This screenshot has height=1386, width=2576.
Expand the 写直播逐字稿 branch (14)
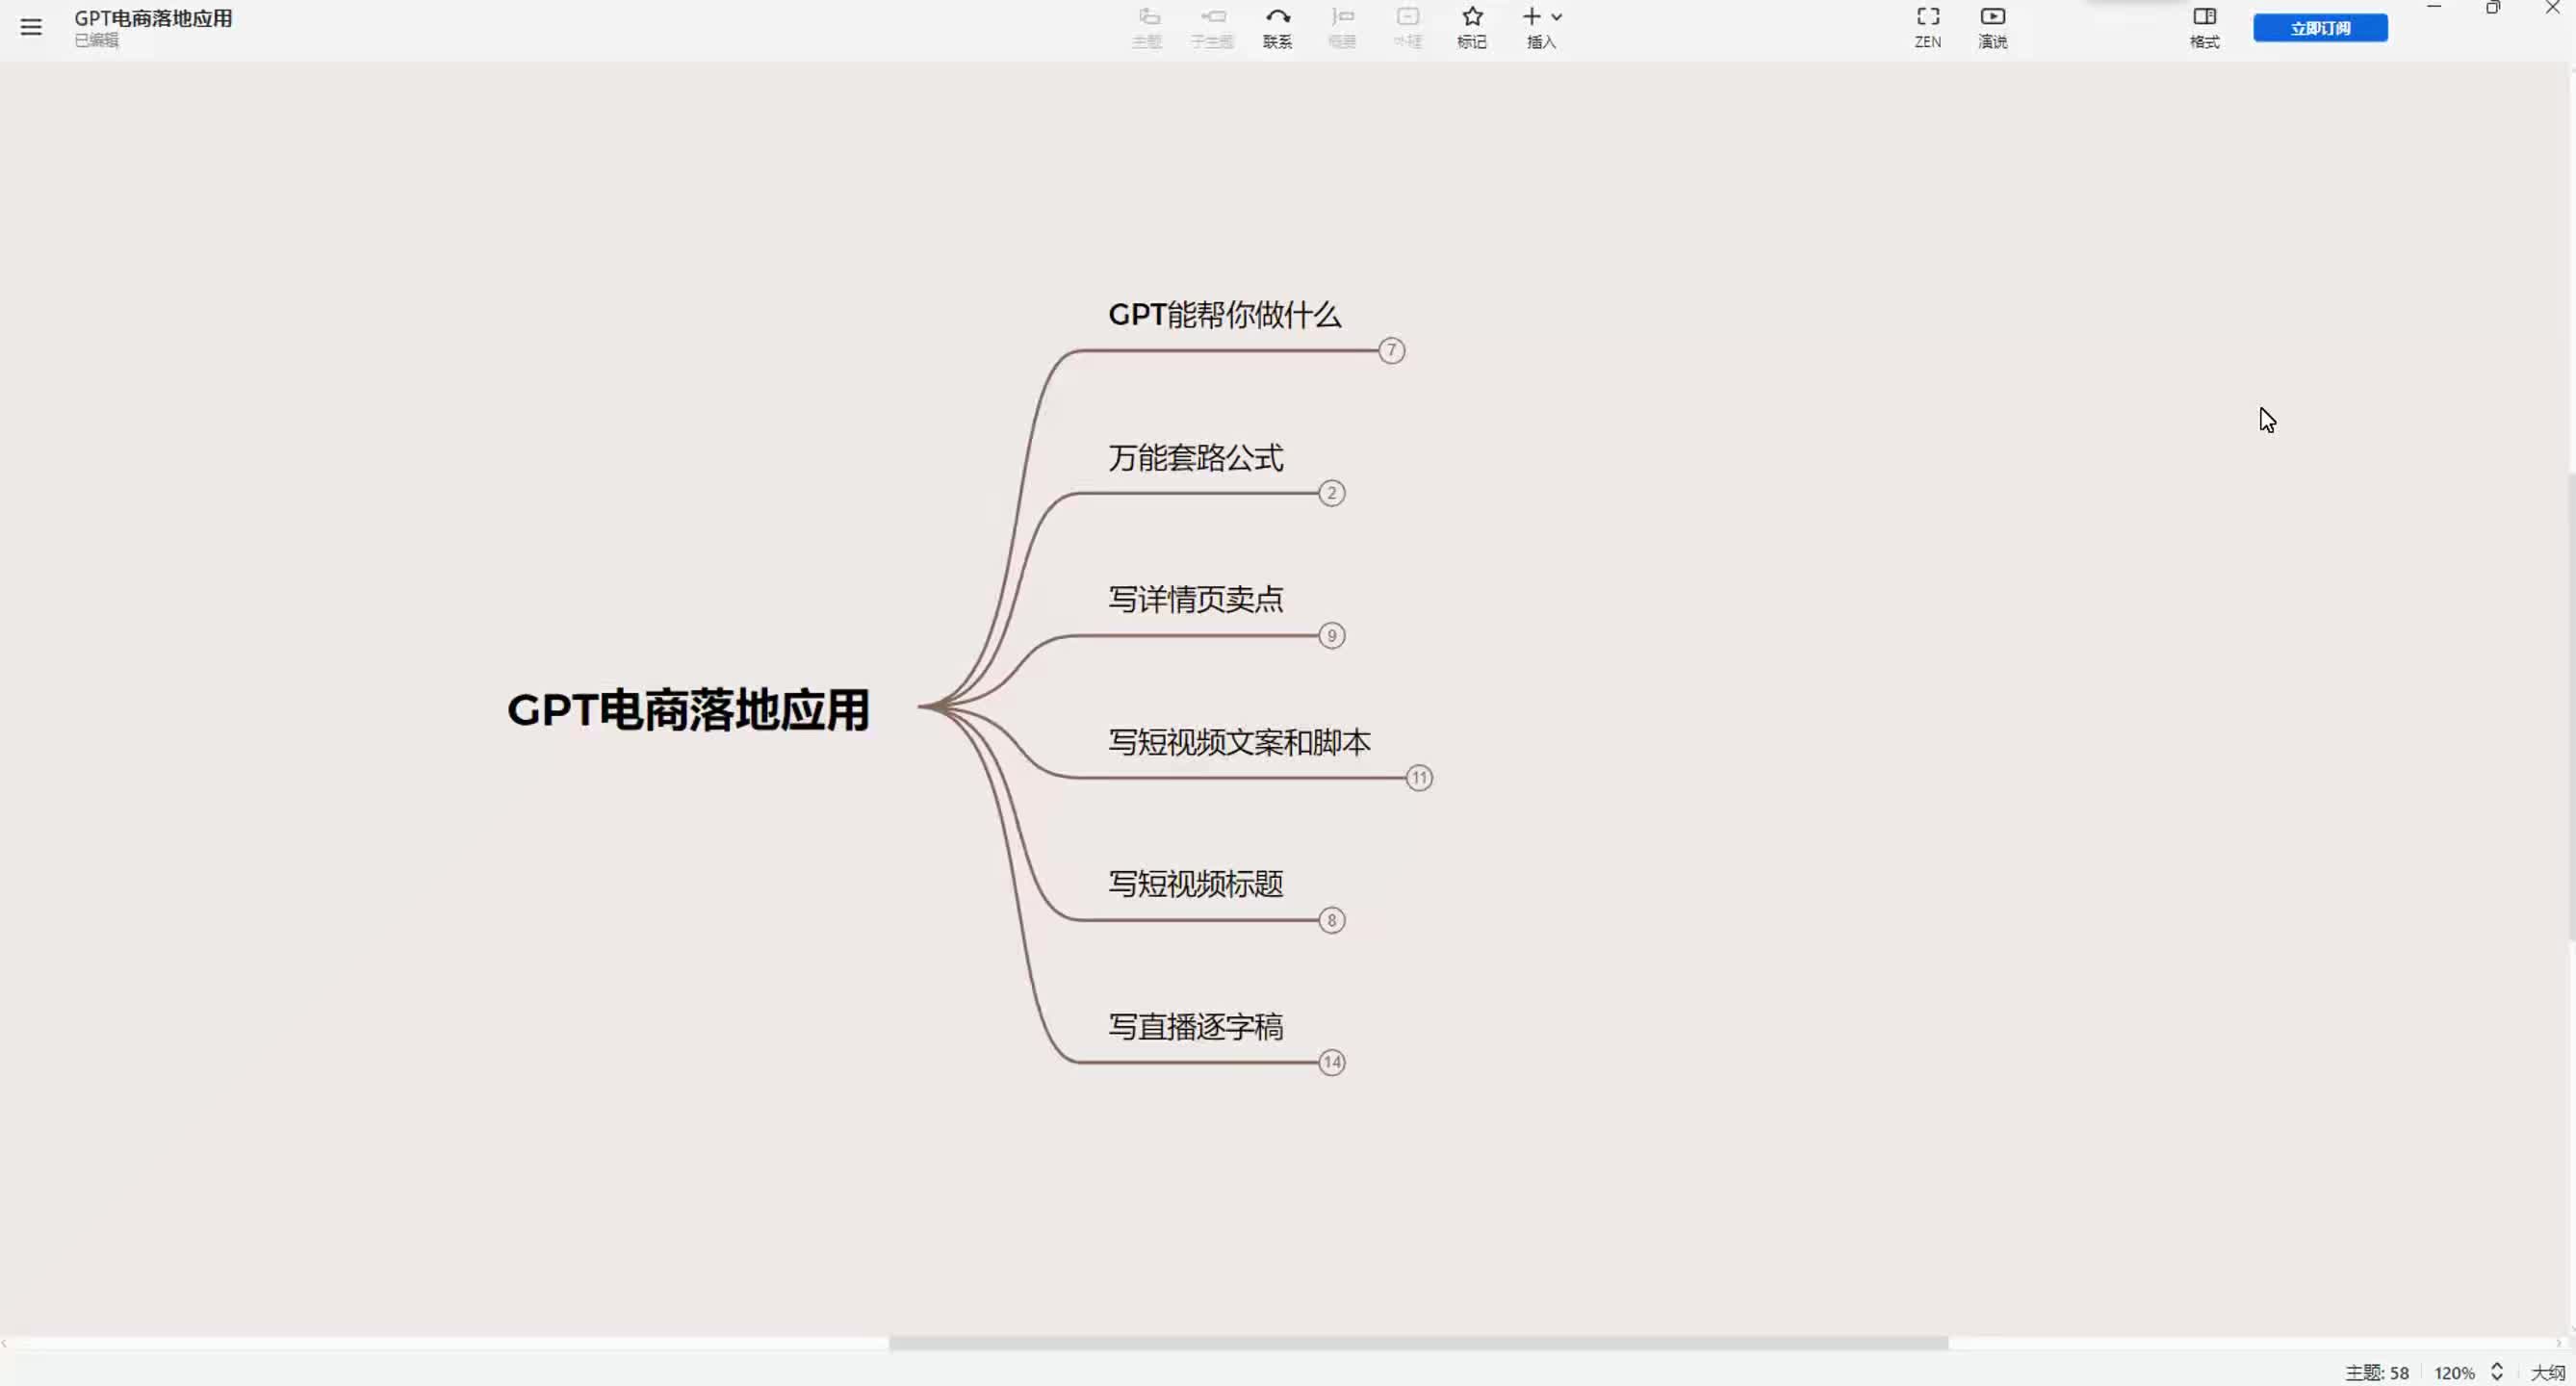click(1331, 1062)
